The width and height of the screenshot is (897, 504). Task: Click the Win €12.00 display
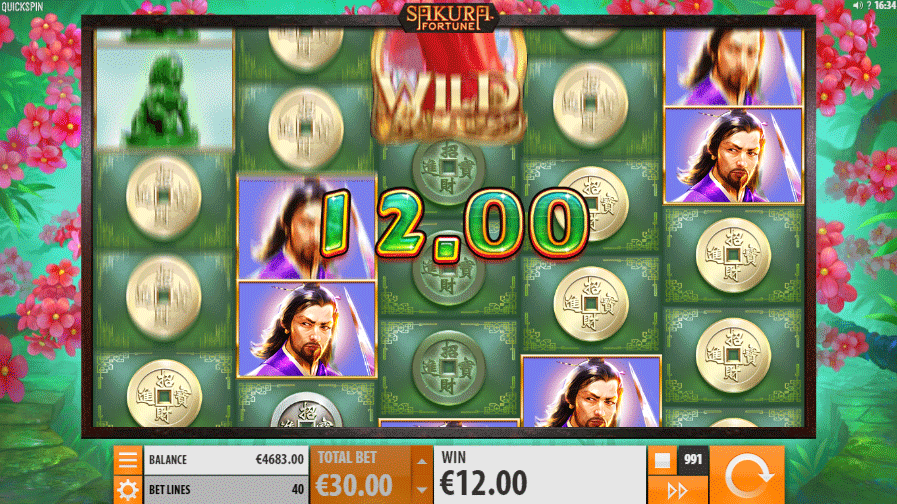pos(540,475)
